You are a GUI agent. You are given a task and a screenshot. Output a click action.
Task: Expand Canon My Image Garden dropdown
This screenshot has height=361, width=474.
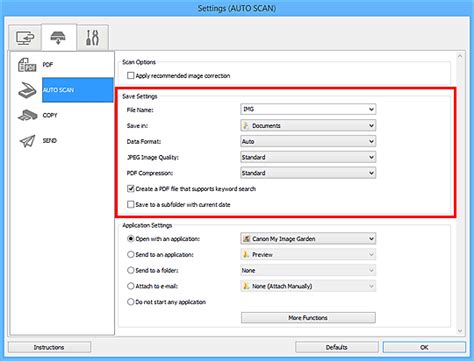click(308, 239)
